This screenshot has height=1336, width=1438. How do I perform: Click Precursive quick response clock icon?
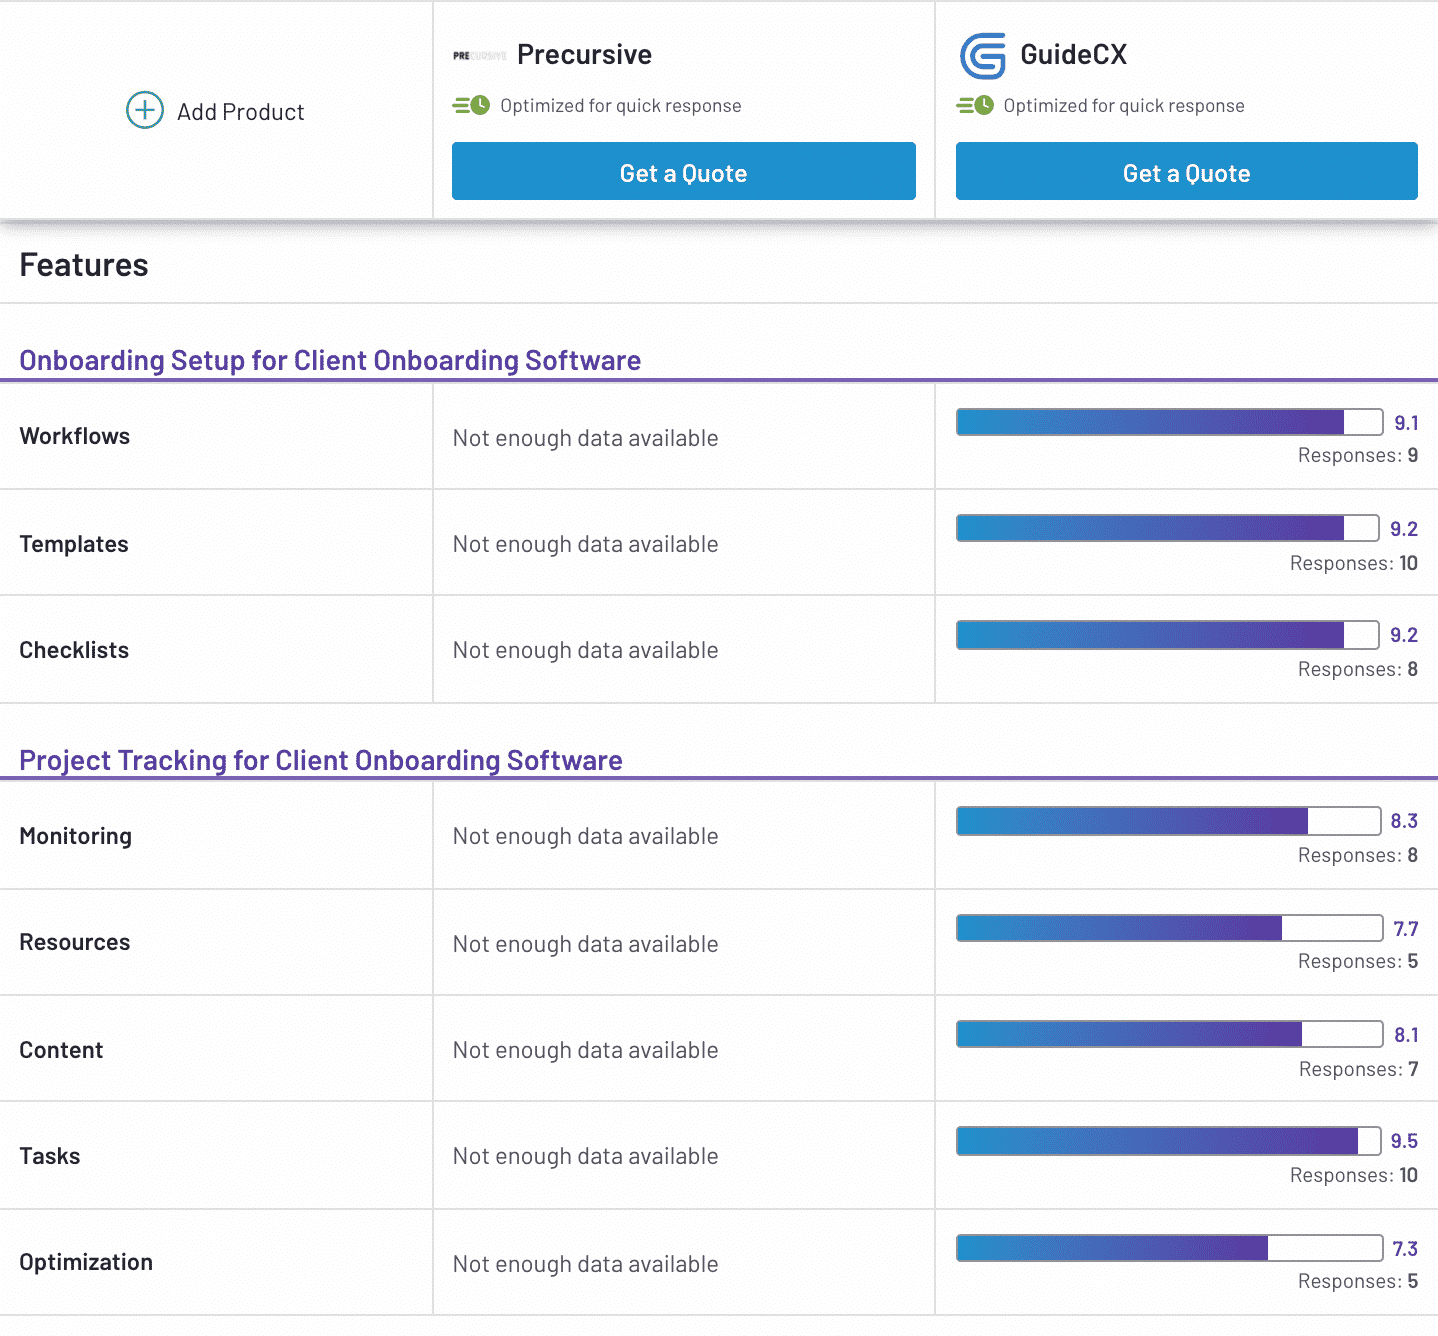click(x=471, y=105)
